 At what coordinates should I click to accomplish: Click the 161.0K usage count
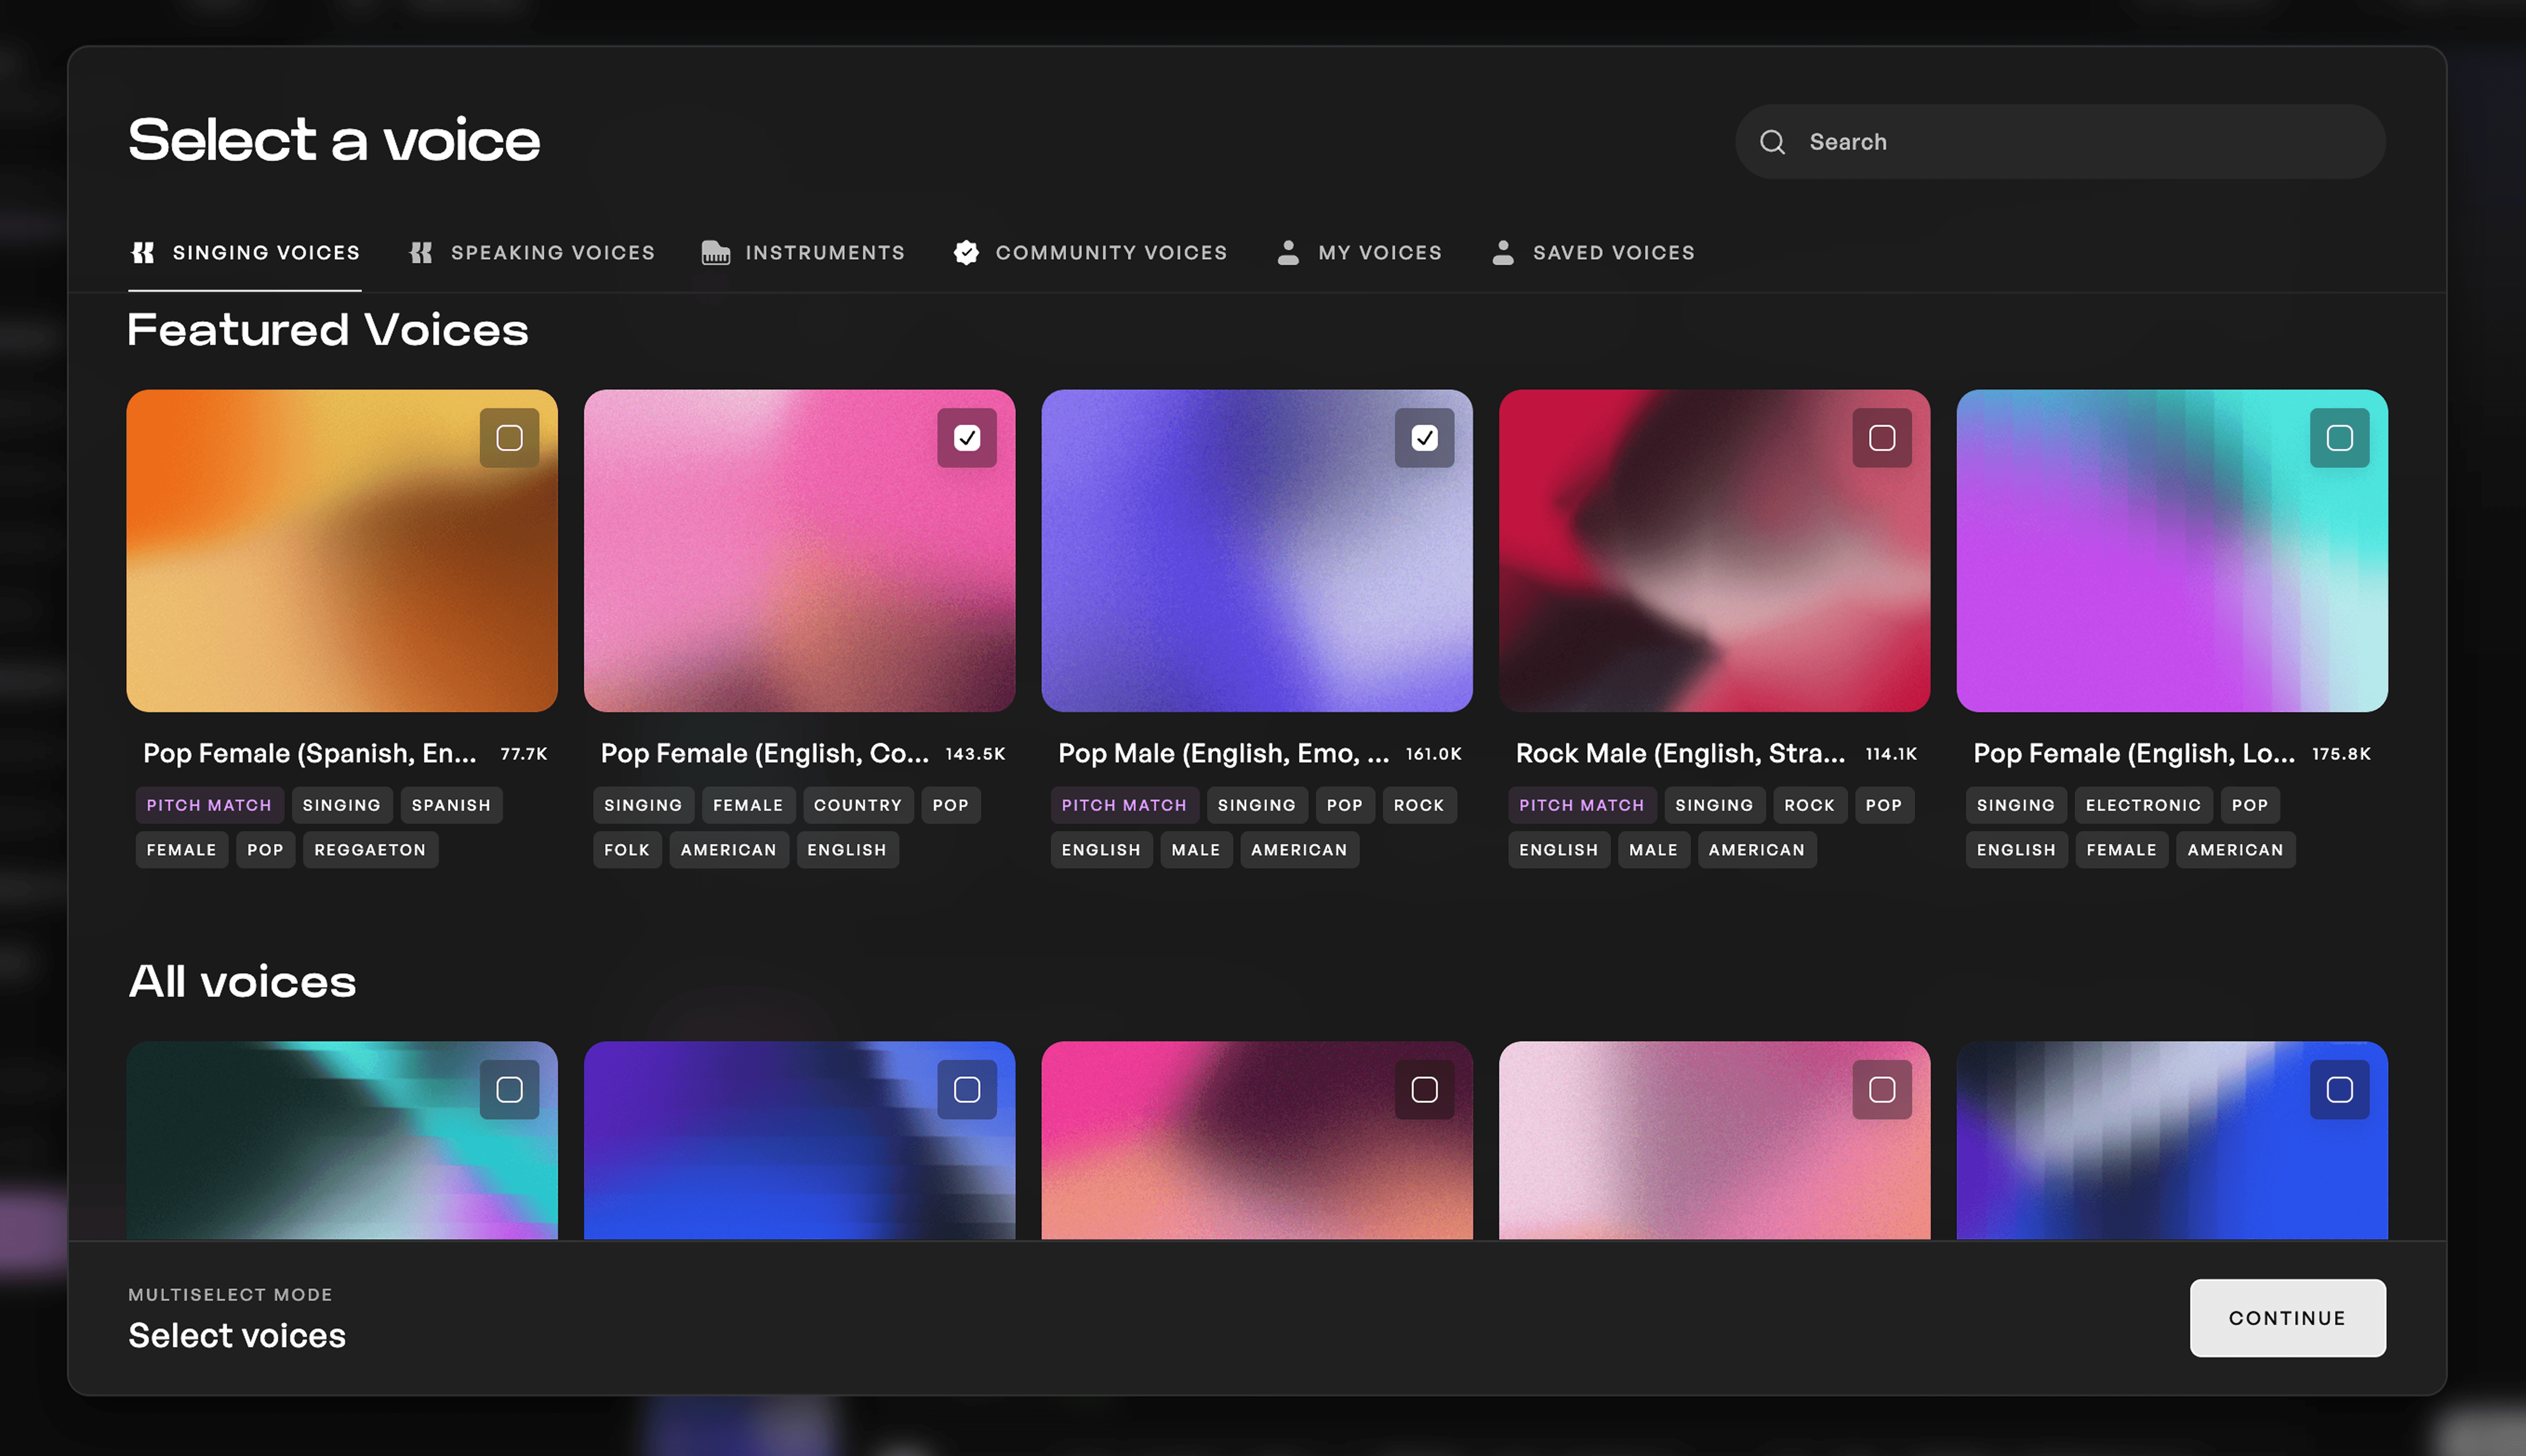1434,754
